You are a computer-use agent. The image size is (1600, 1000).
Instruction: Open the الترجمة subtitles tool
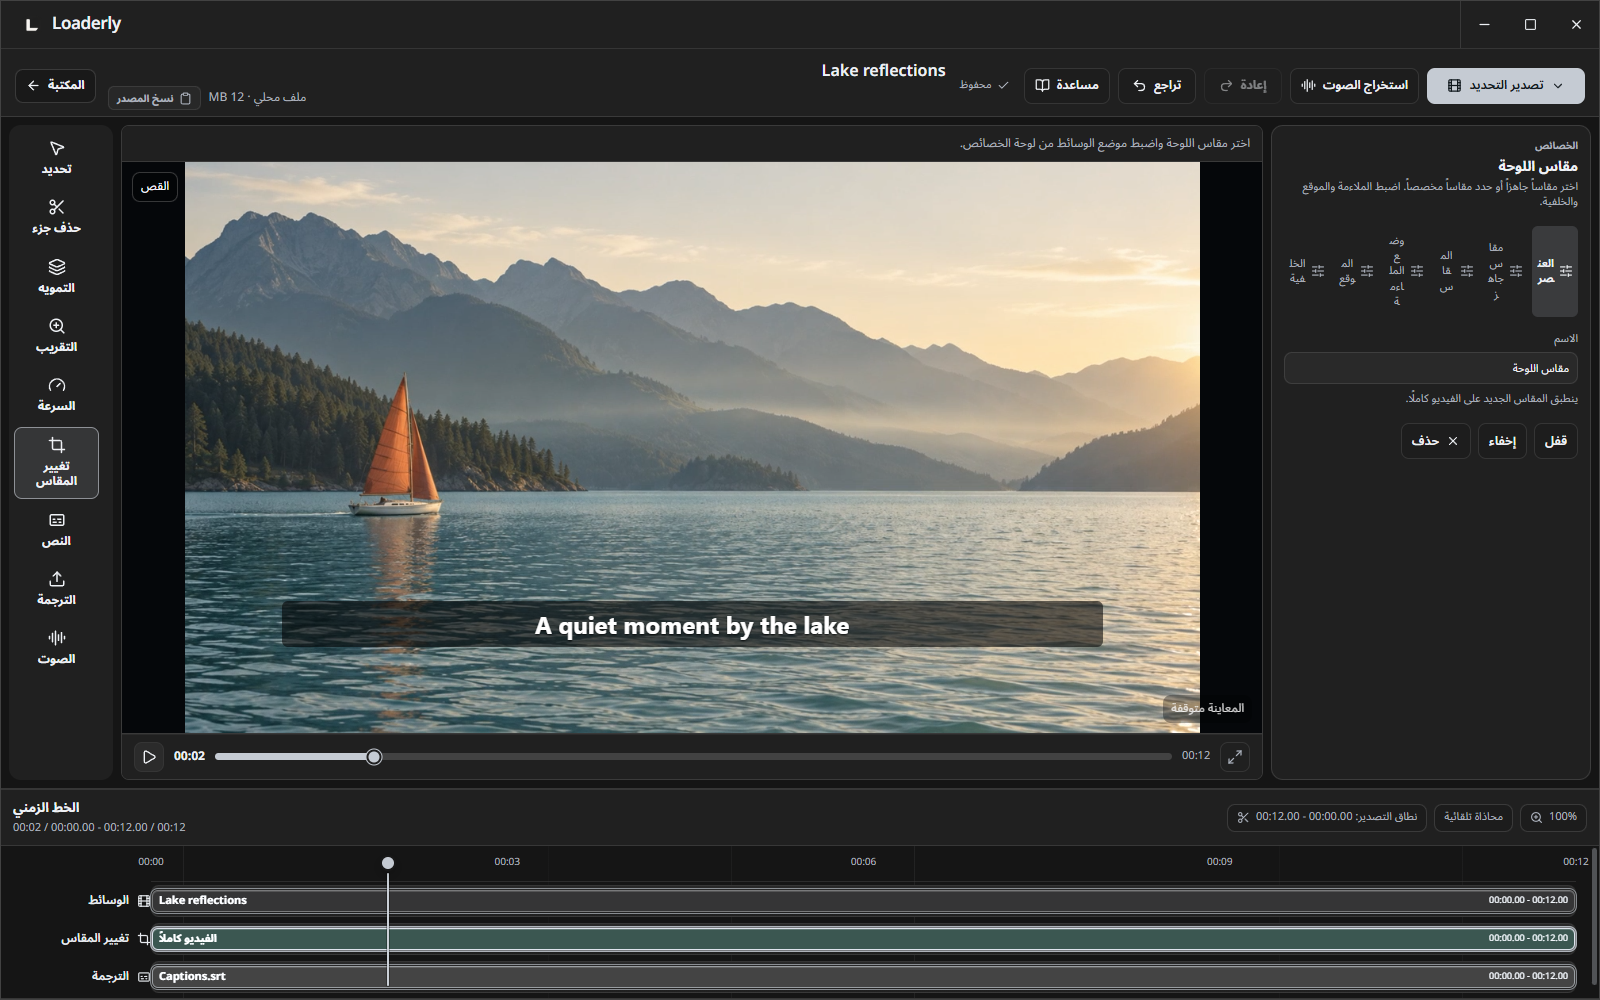point(56,589)
